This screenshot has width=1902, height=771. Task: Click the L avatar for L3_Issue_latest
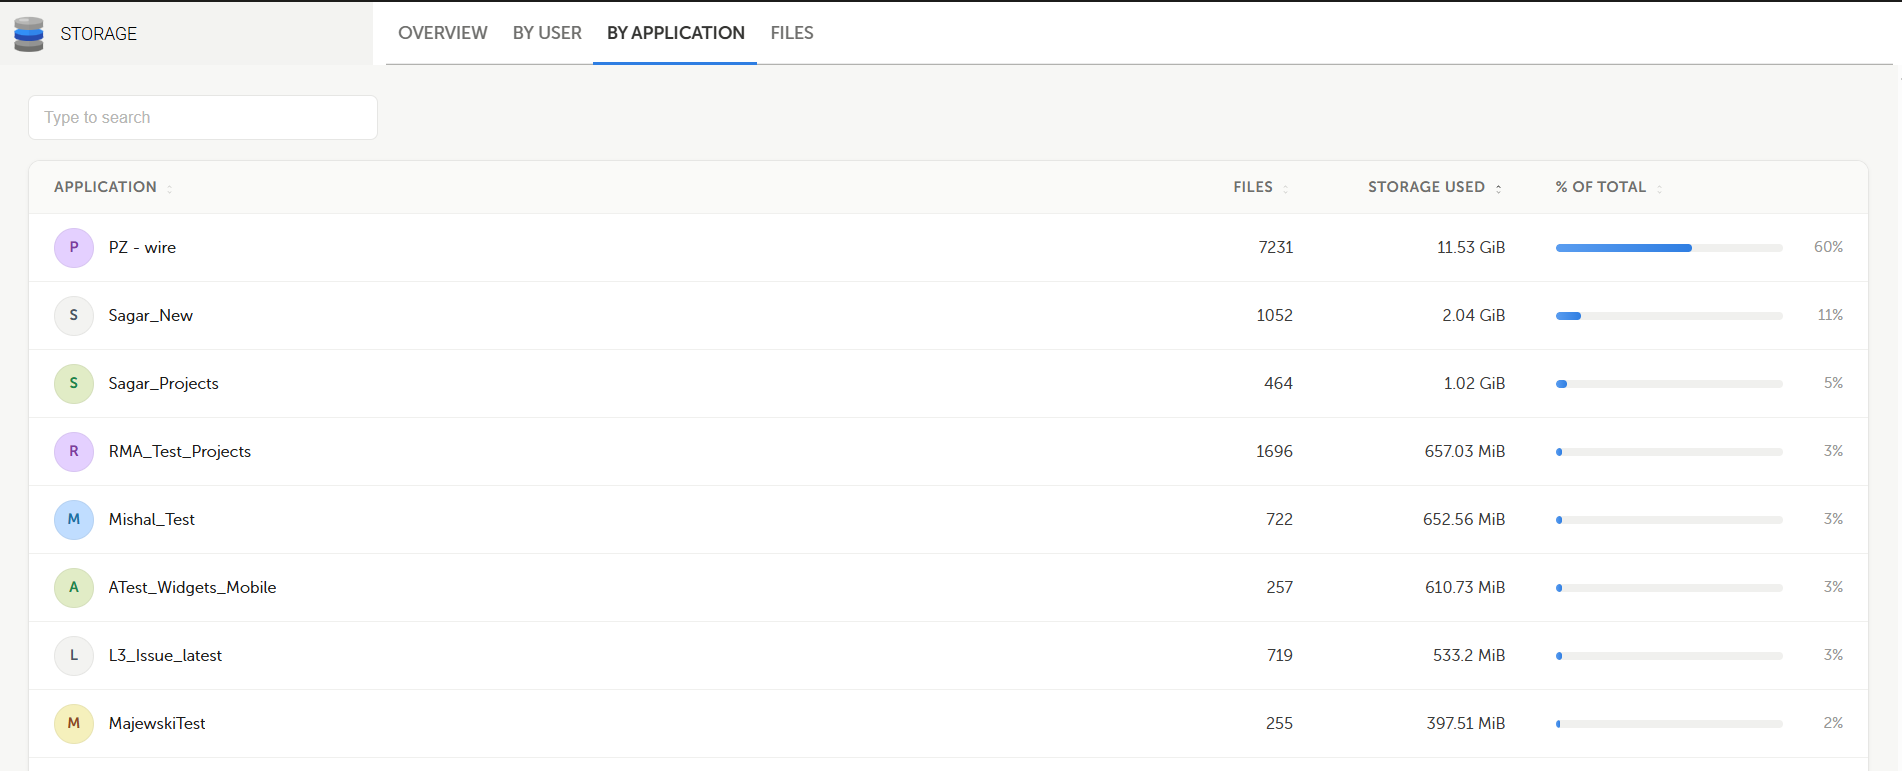pyautogui.click(x=74, y=656)
